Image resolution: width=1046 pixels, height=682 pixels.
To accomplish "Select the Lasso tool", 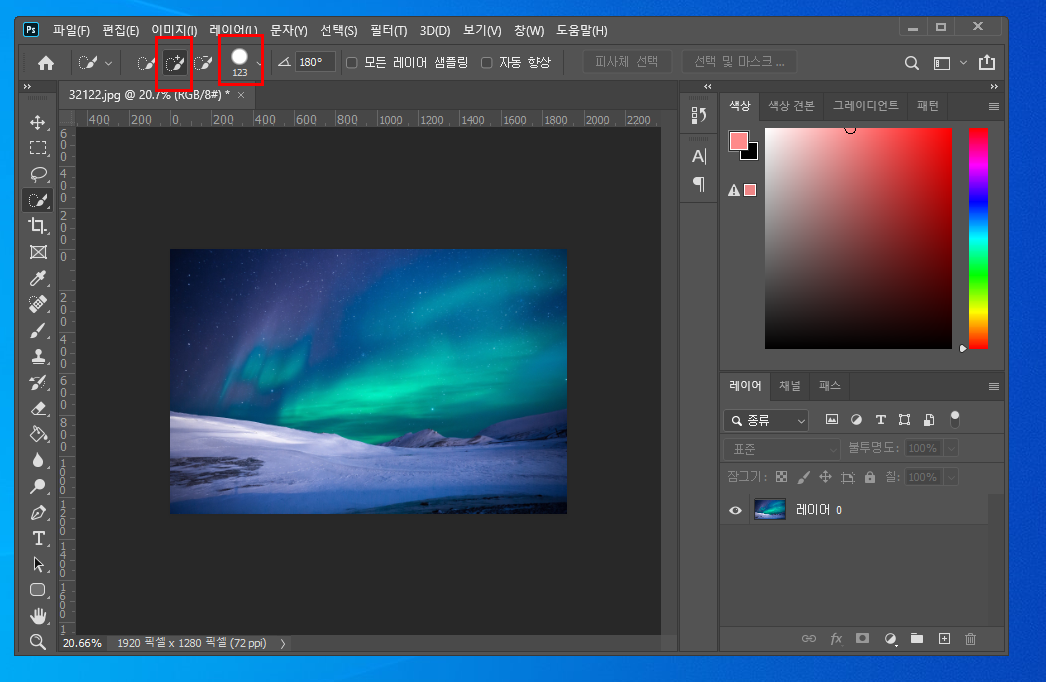I will [38, 174].
